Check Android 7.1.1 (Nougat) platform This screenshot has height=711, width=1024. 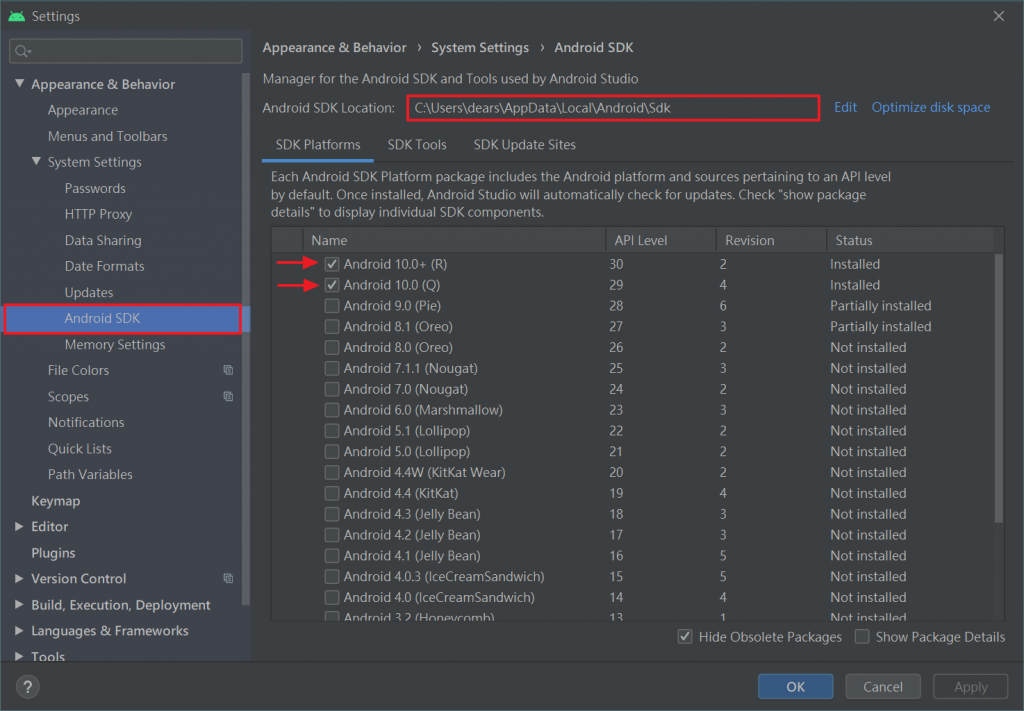coord(332,368)
